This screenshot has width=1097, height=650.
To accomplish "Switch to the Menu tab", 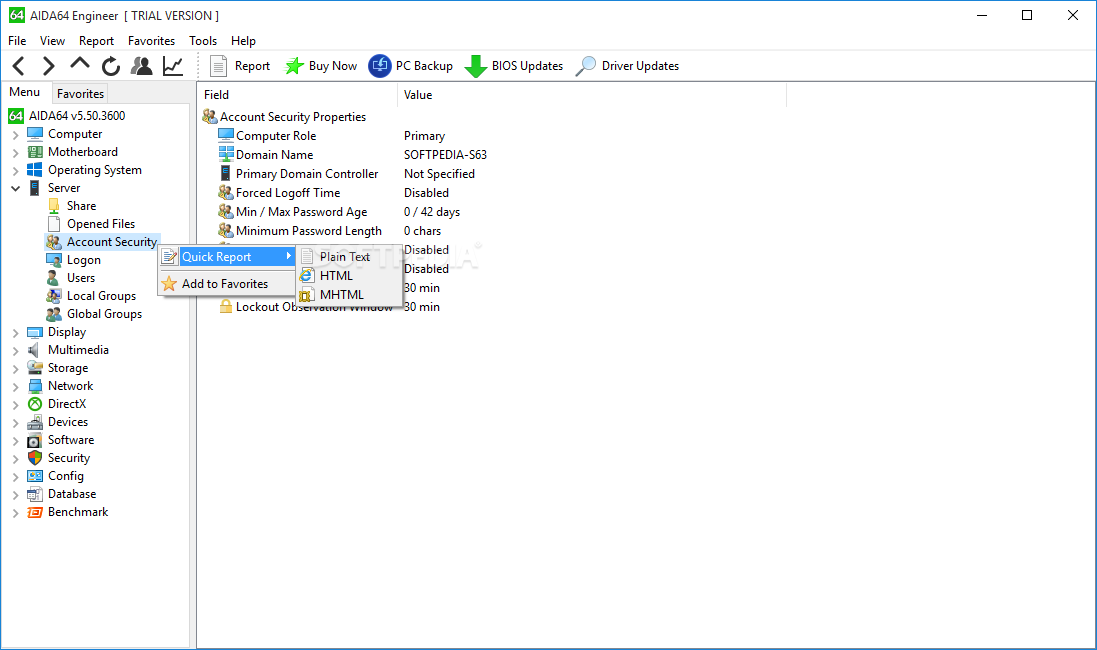I will (25, 92).
